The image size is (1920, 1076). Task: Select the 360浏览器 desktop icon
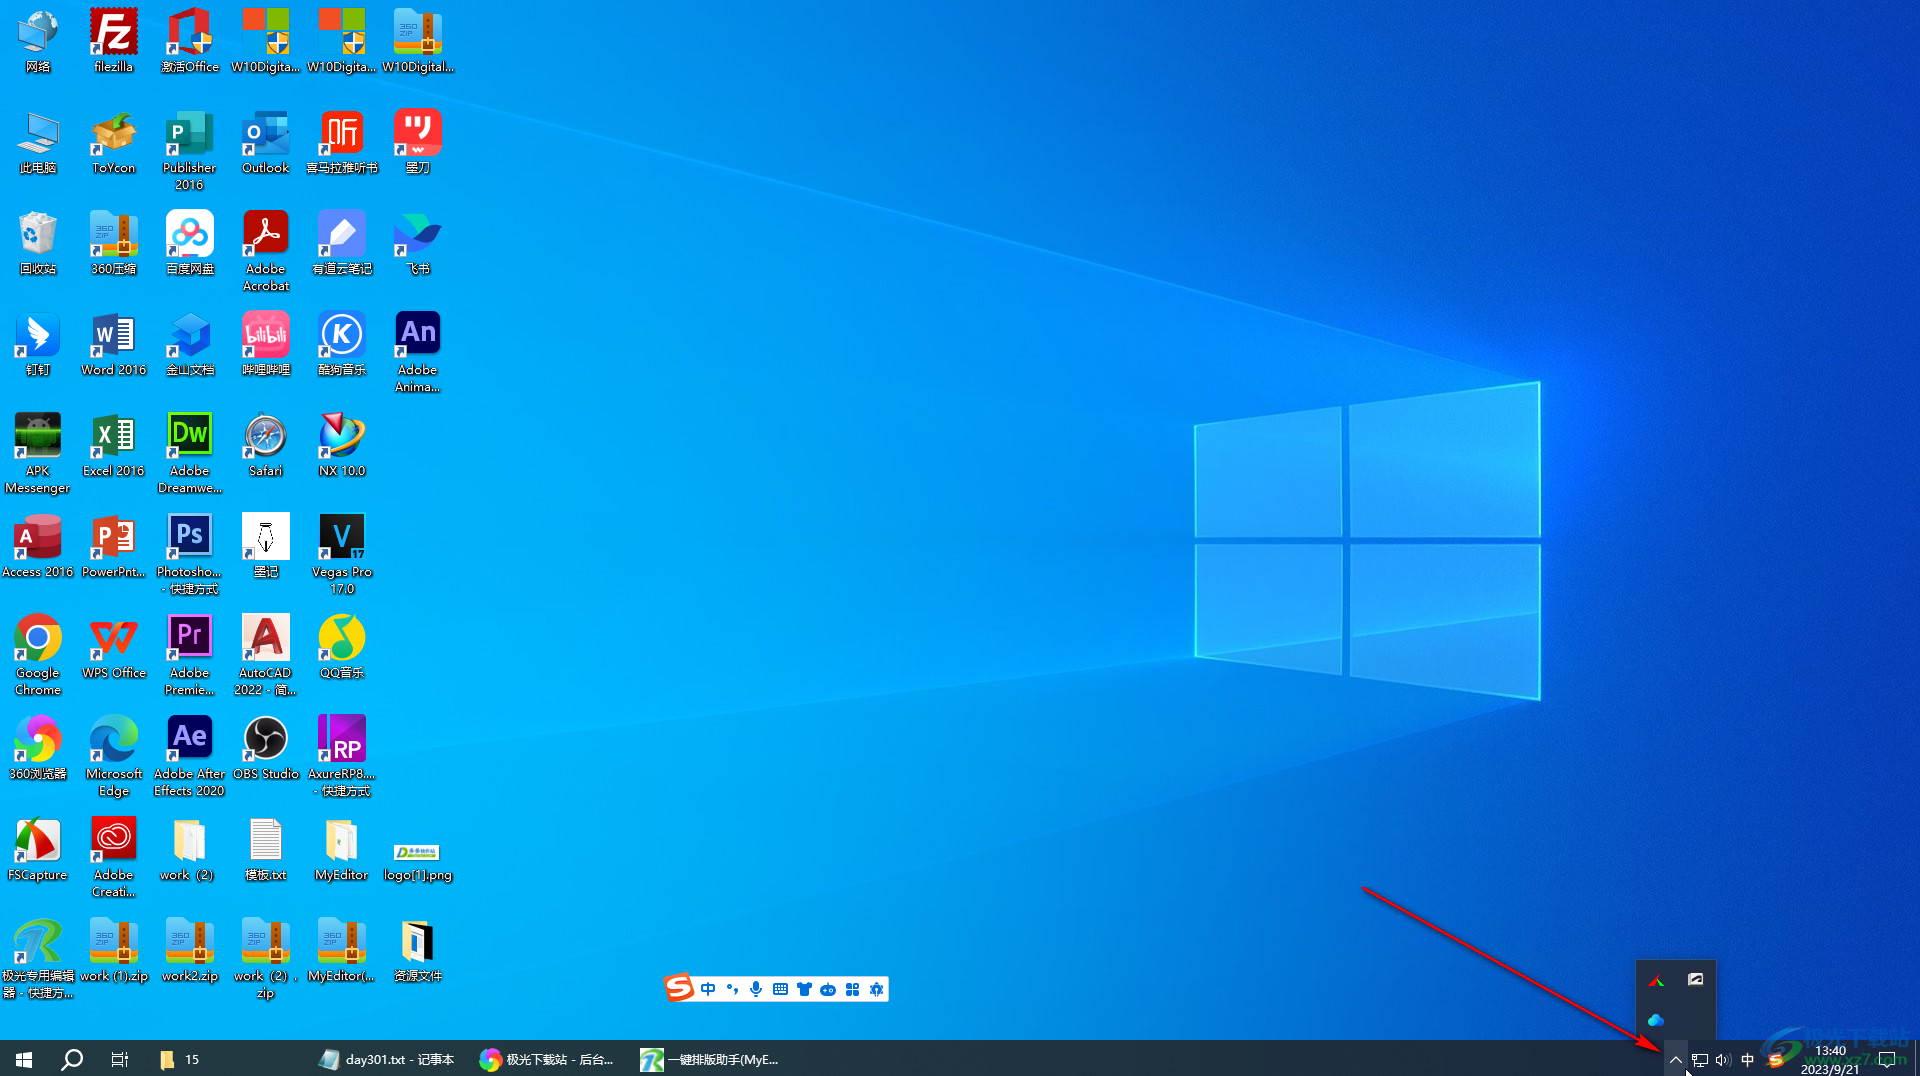pos(38,748)
